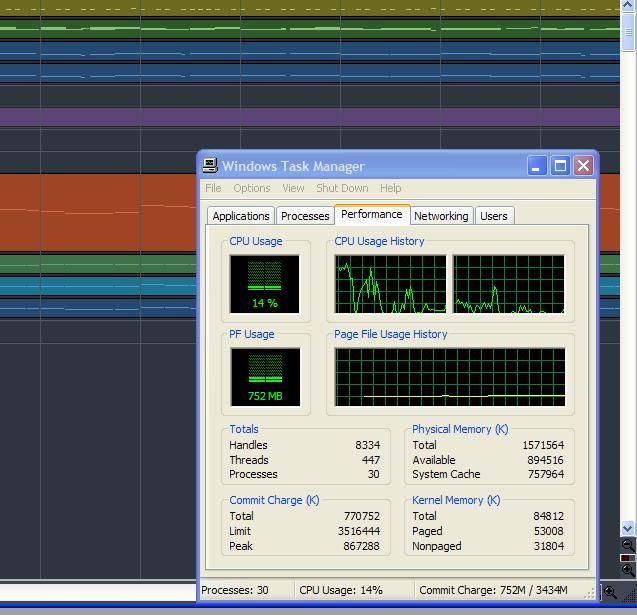This screenshot has height=615, width=637.
Task: Click vertical zoom out magnifier icon
Action: (x=628, y=545)
